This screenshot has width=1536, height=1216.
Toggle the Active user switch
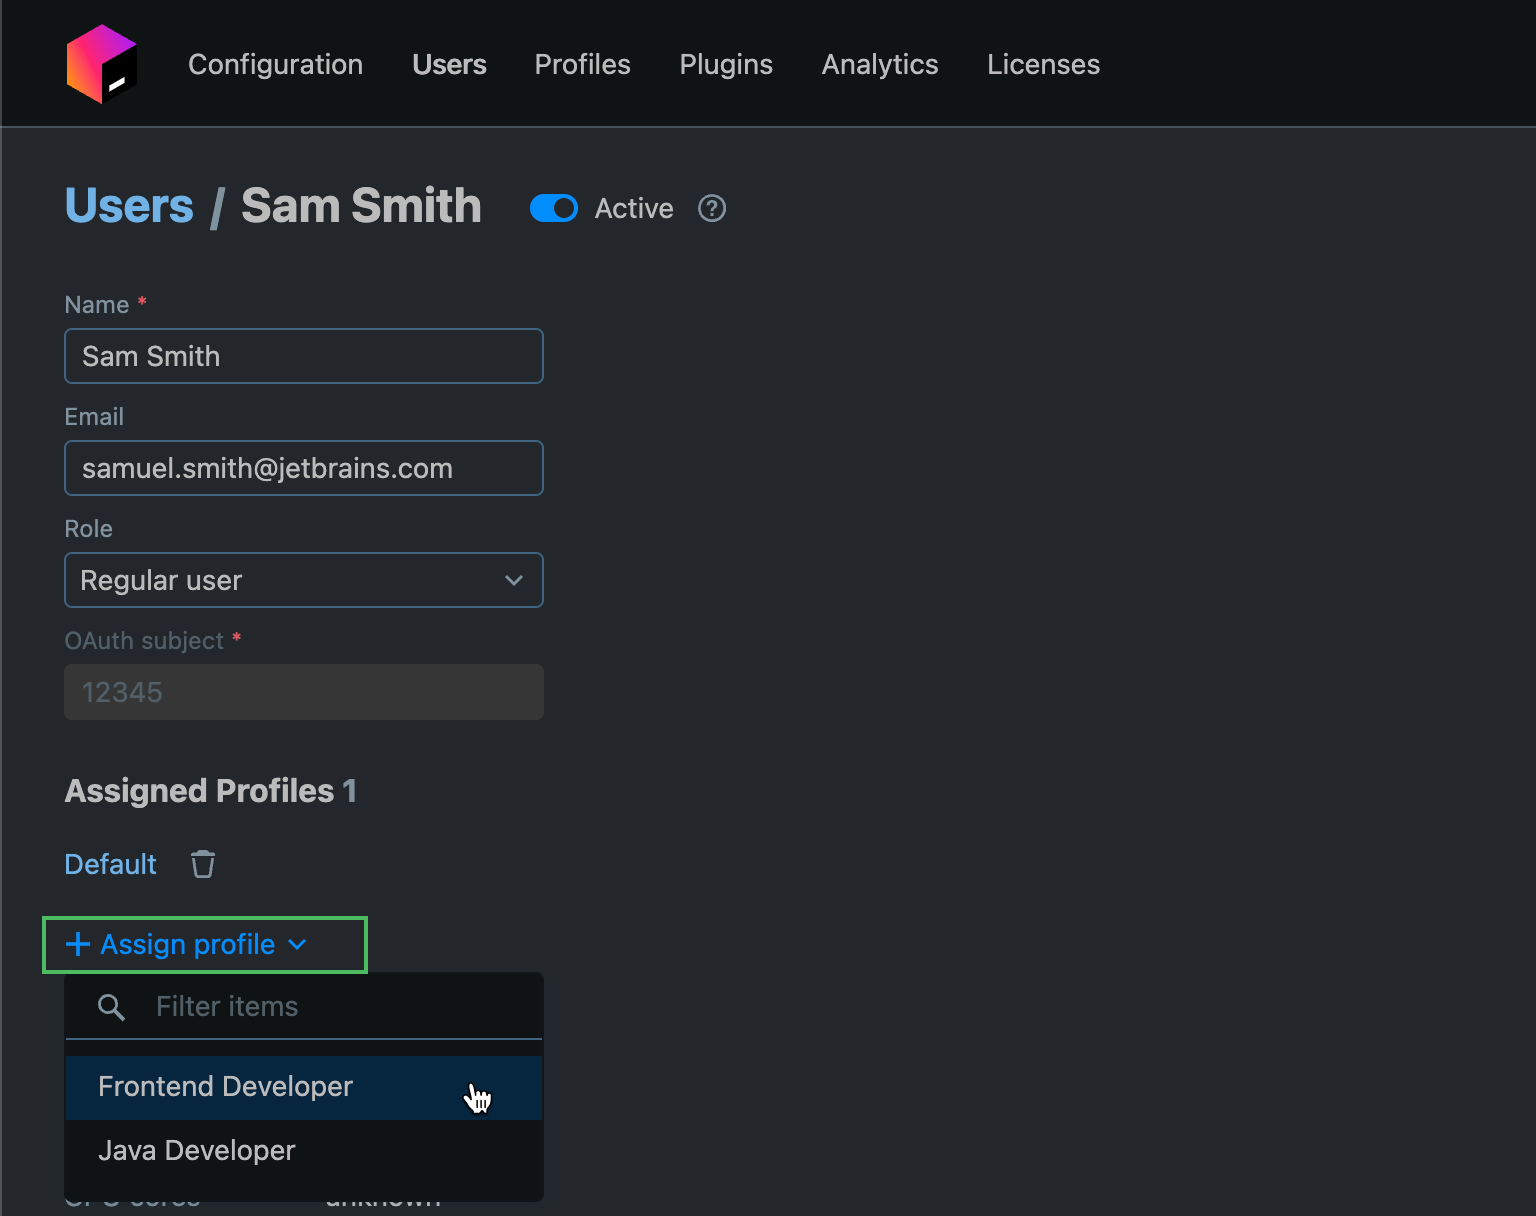point(553,208)
